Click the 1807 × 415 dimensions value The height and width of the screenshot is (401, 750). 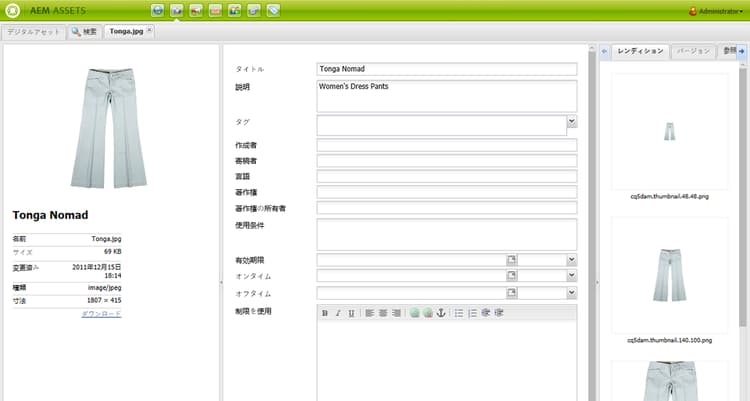point(104,301)
